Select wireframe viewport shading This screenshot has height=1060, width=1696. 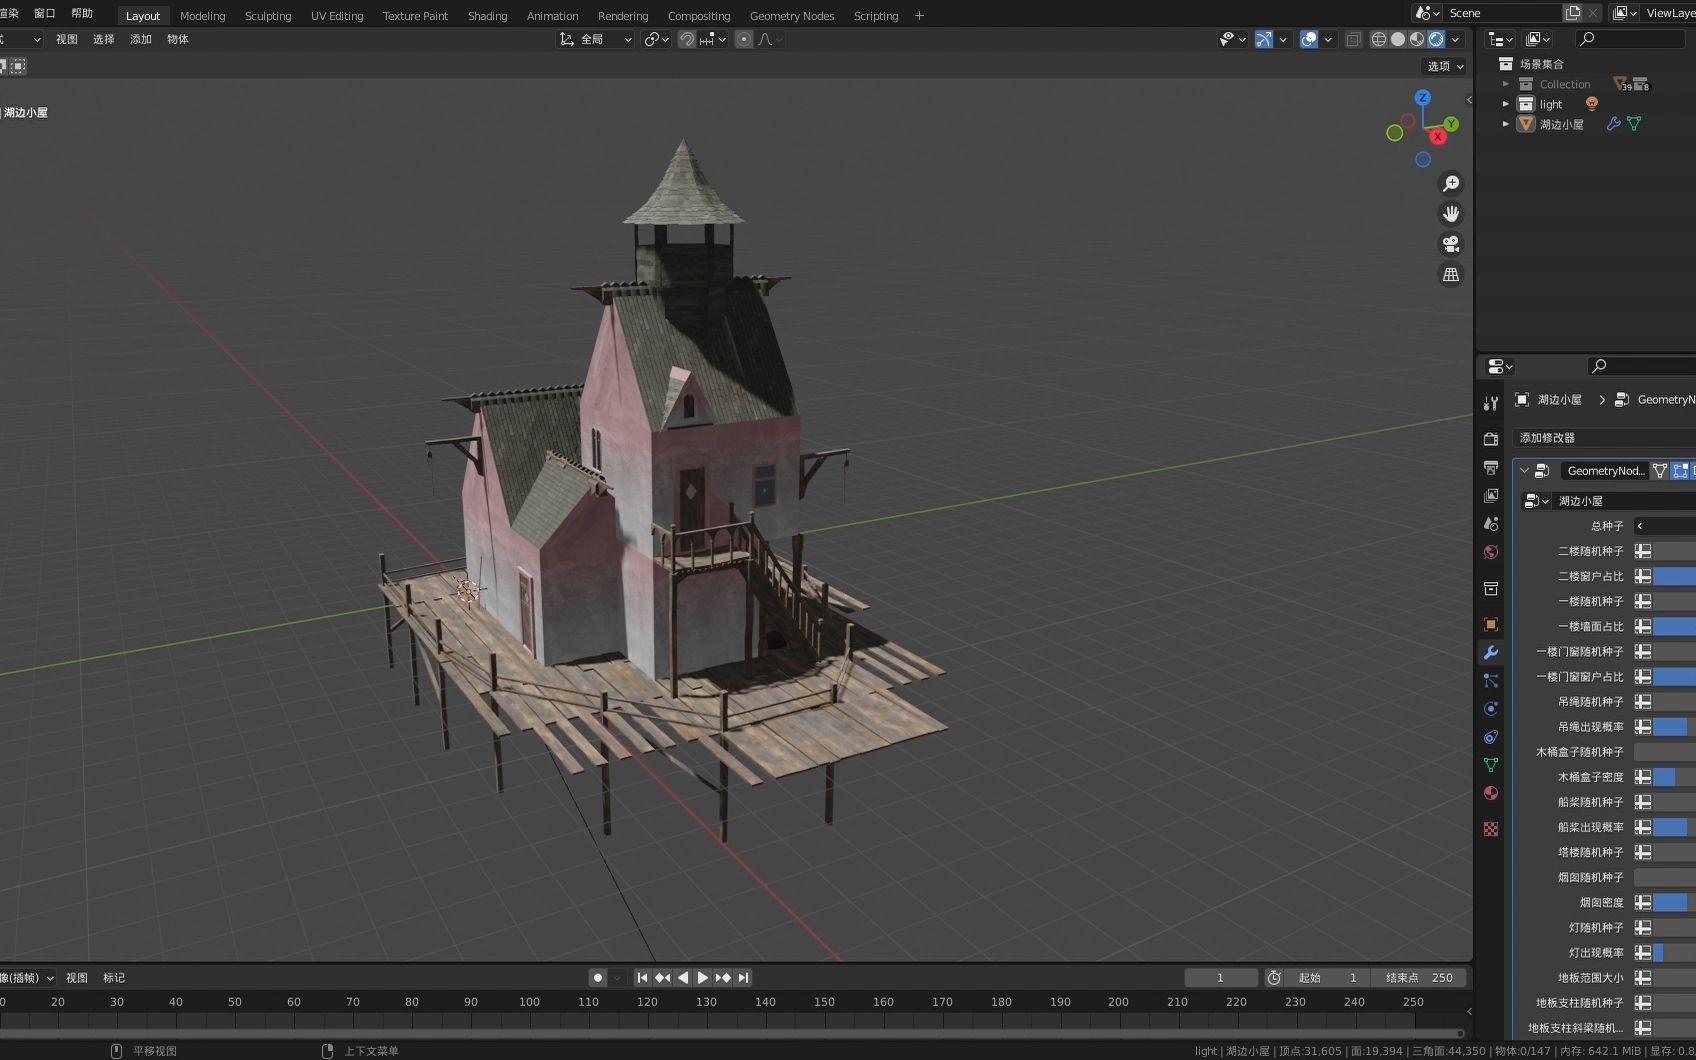[x=1378, y=39]
